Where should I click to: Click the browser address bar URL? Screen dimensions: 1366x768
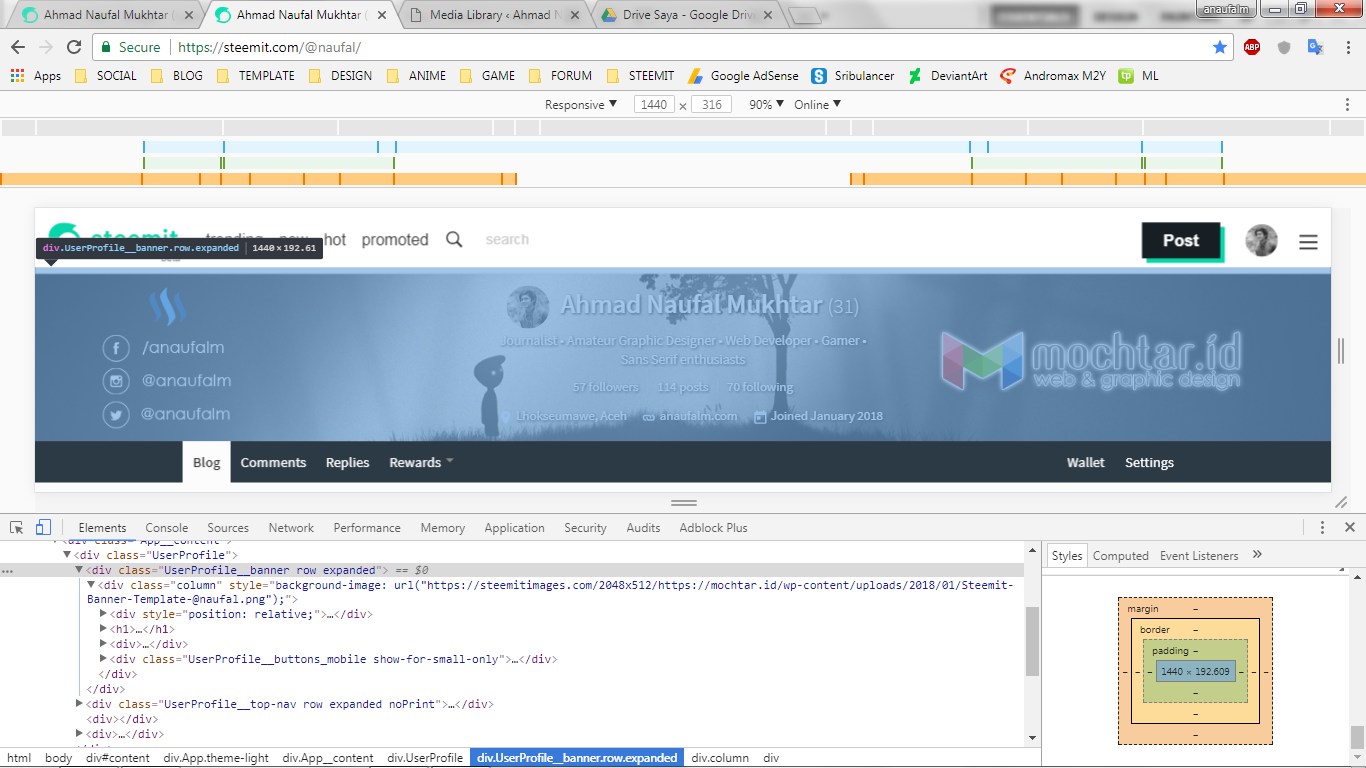(269, 47)
